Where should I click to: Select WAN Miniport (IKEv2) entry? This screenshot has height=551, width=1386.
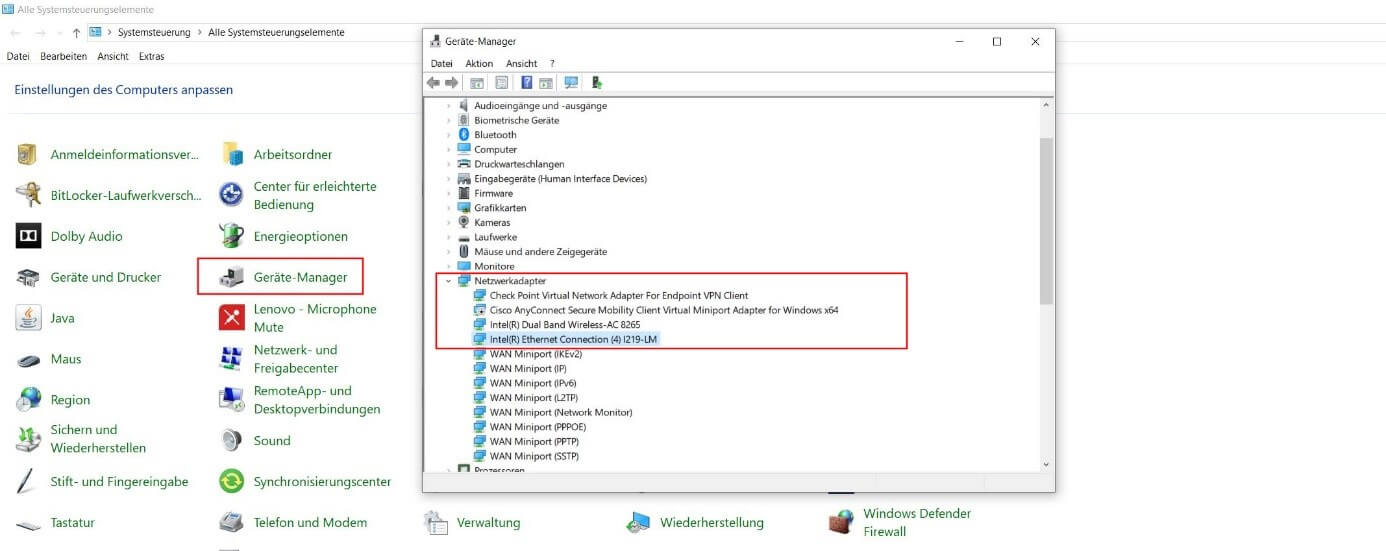click(536, 354)
